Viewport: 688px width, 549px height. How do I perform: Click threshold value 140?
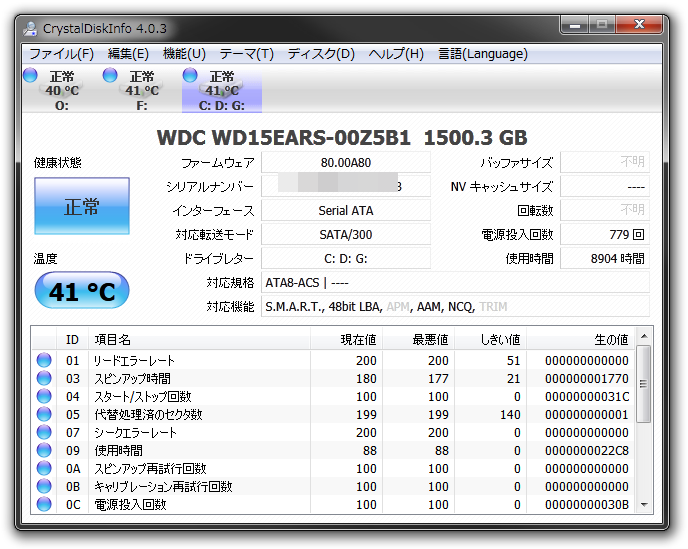coord(510,415)
